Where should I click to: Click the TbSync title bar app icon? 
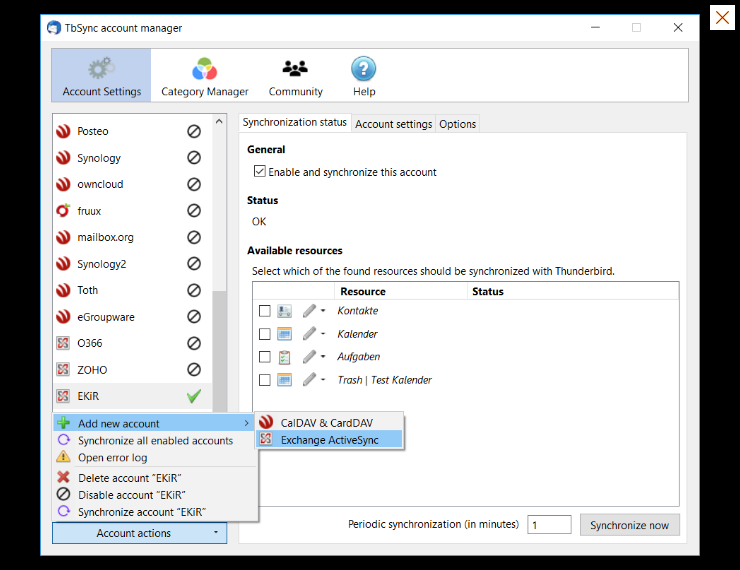pyautogui.click(x=54, y=28)
